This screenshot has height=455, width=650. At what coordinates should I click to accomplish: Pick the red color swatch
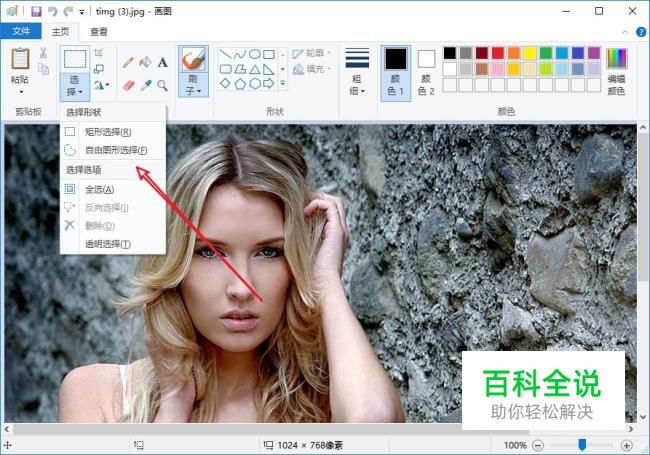[498, 53]
